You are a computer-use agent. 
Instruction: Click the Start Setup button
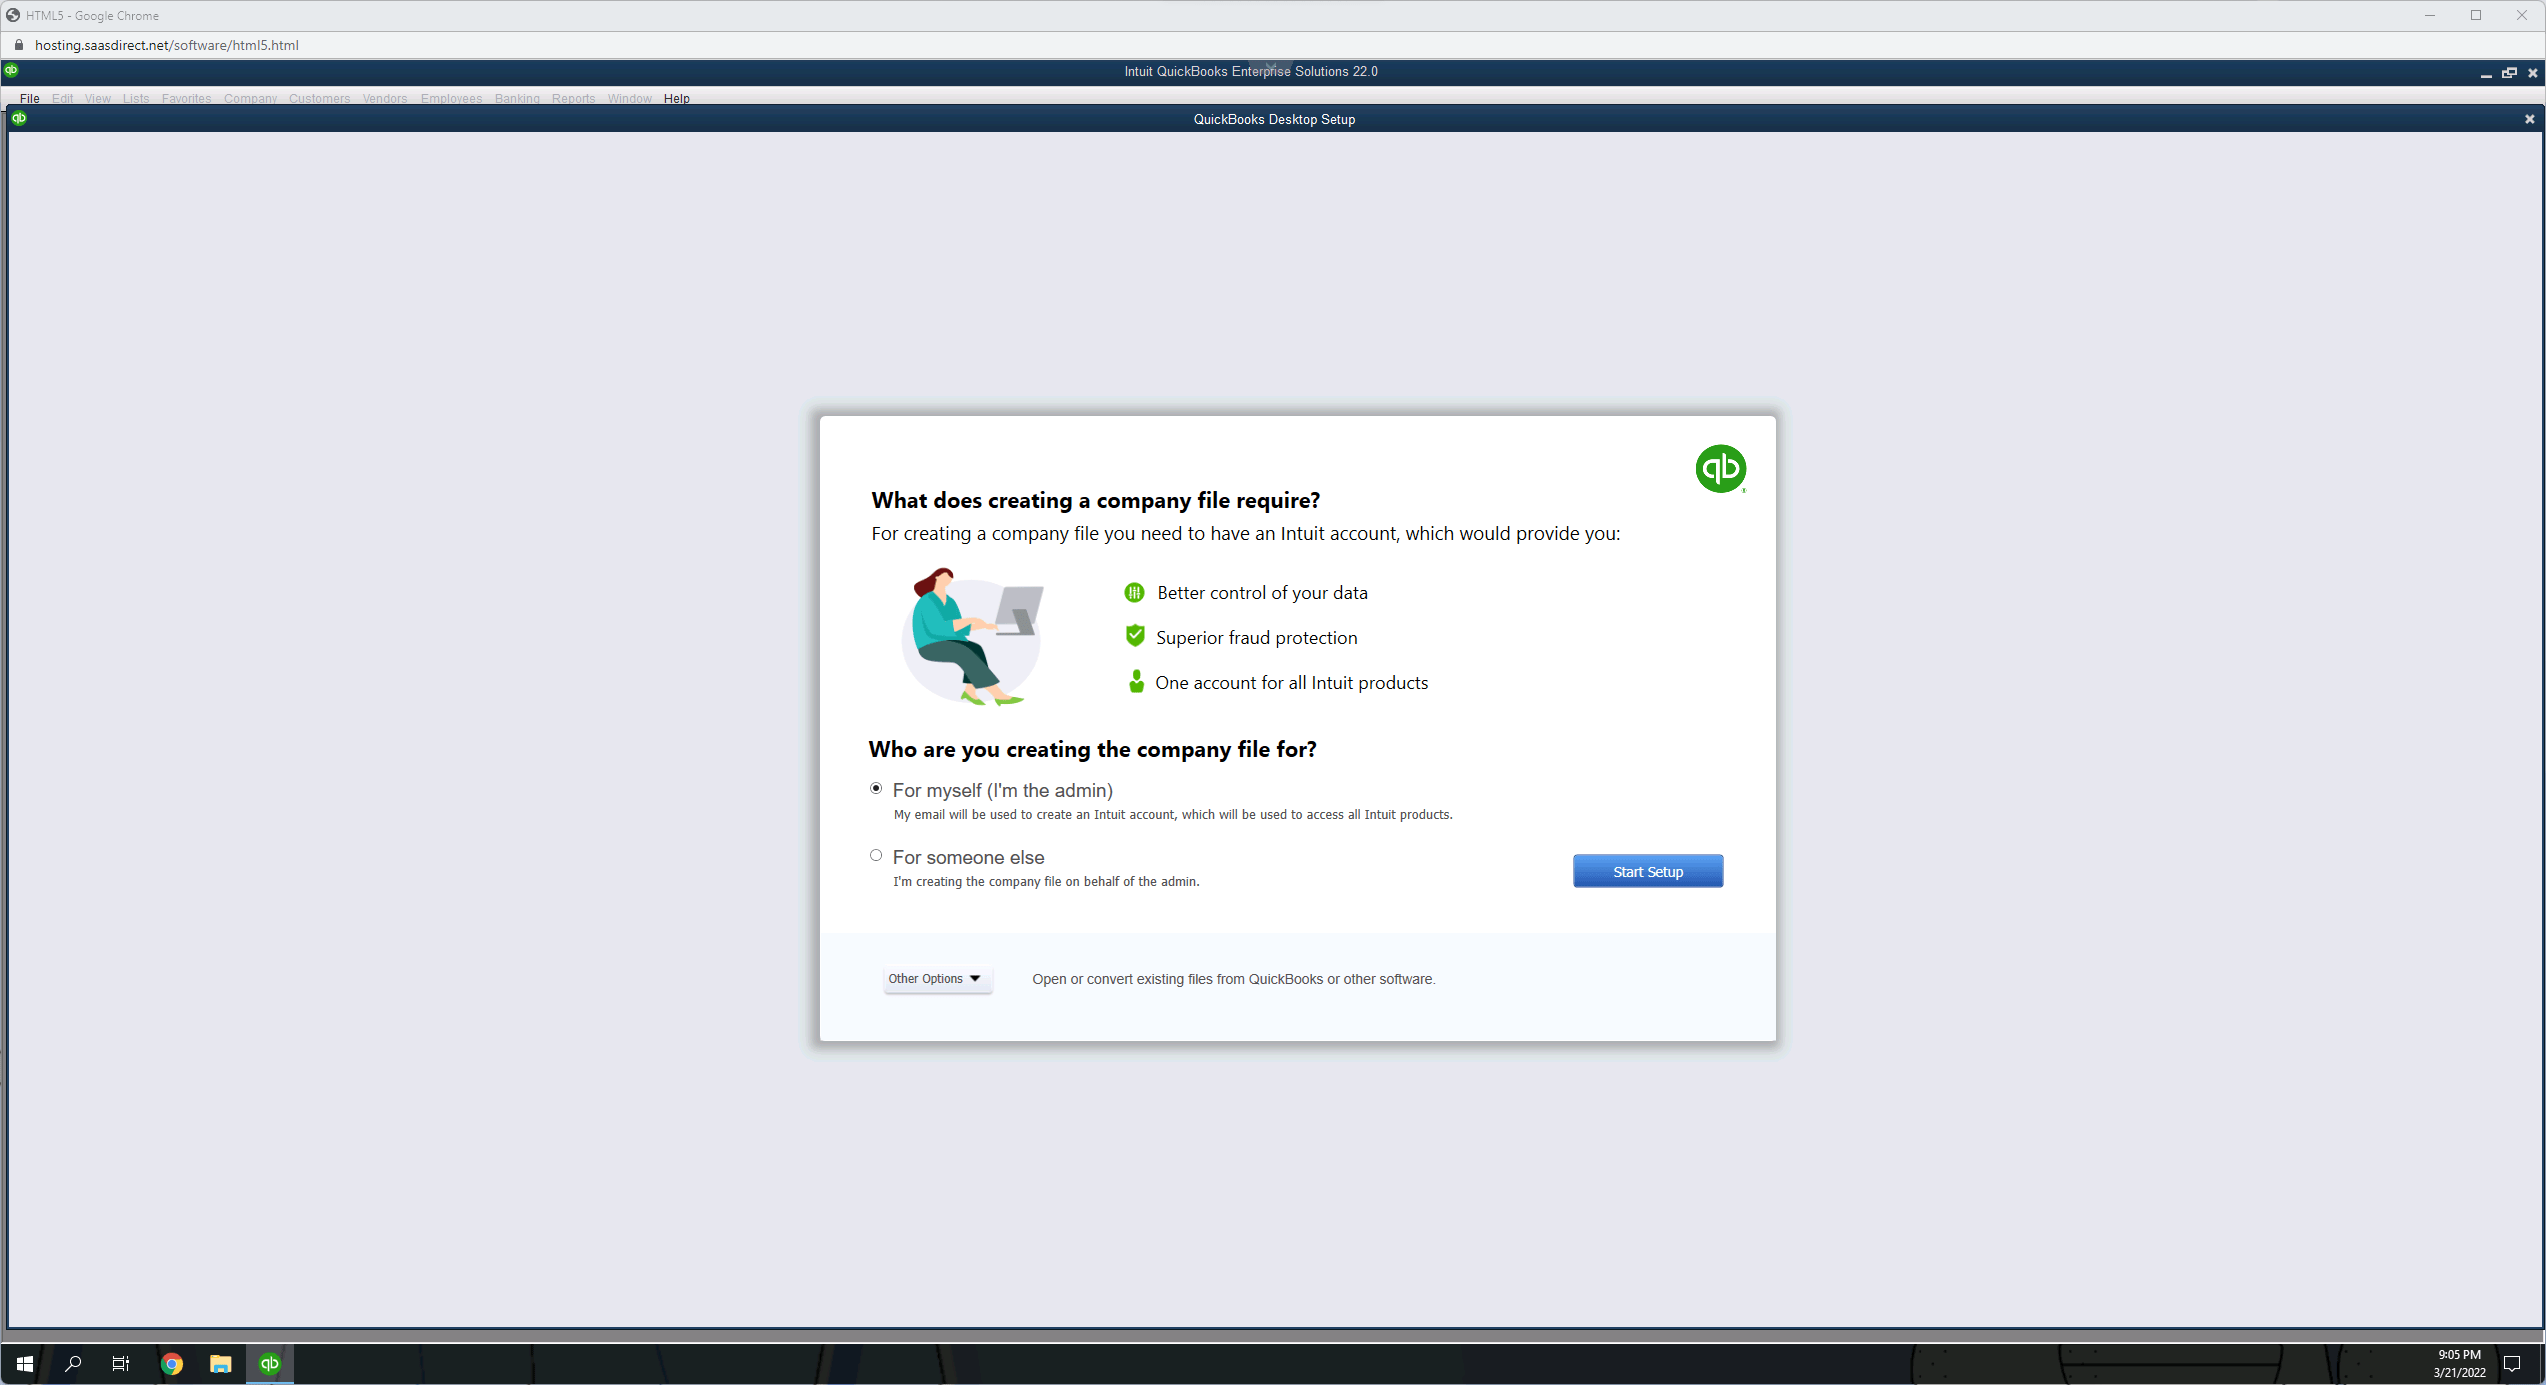point(1648,871)
